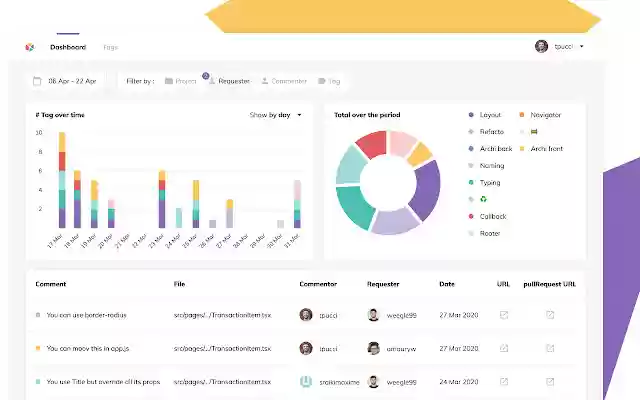
Task: Open the Show by day dropdown
Action: pos(276,115)
